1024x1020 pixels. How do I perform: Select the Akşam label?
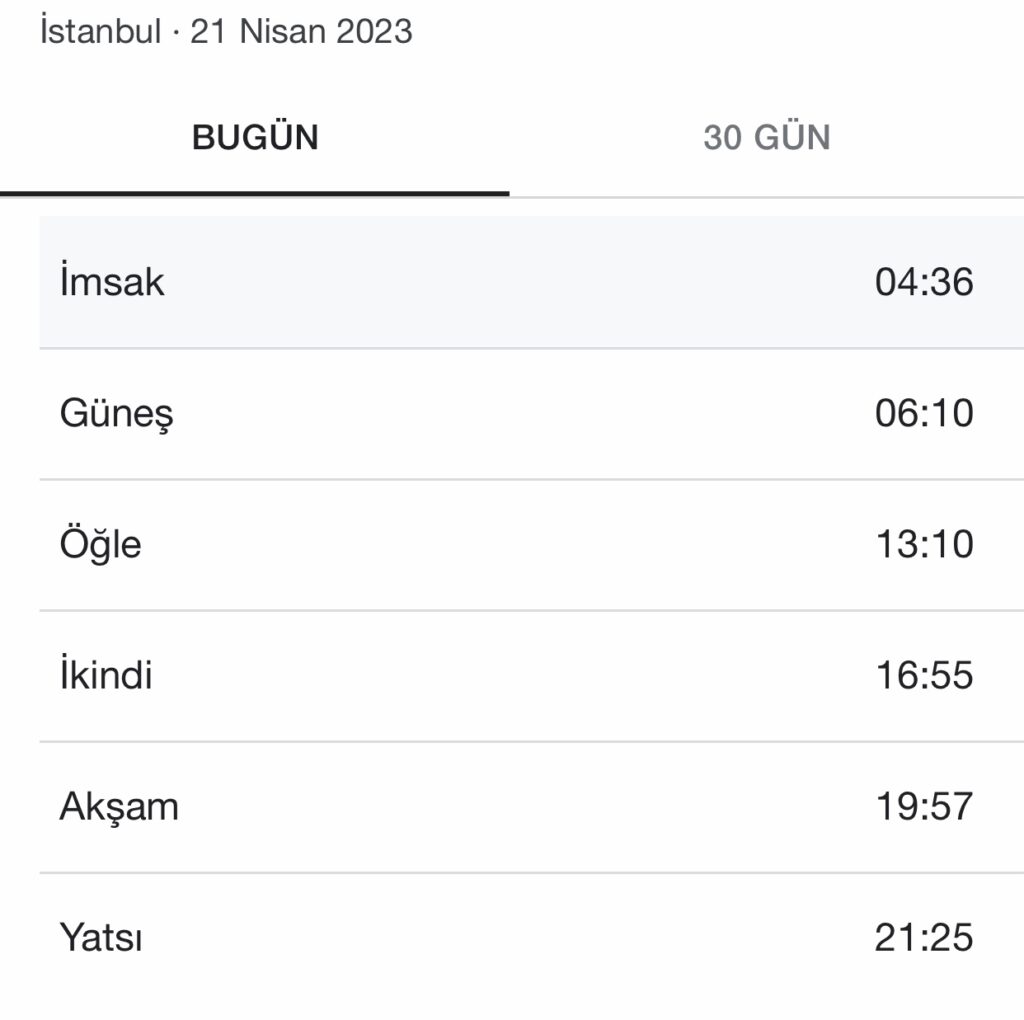coord(119,806)
